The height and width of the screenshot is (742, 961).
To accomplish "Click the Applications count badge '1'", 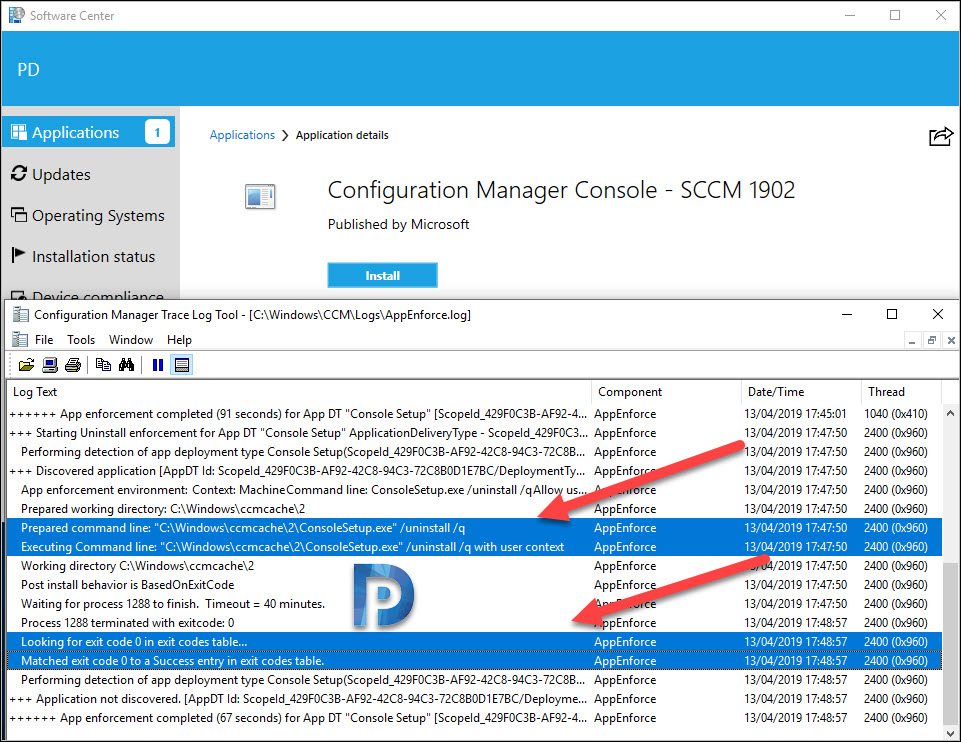I will 157,132.
